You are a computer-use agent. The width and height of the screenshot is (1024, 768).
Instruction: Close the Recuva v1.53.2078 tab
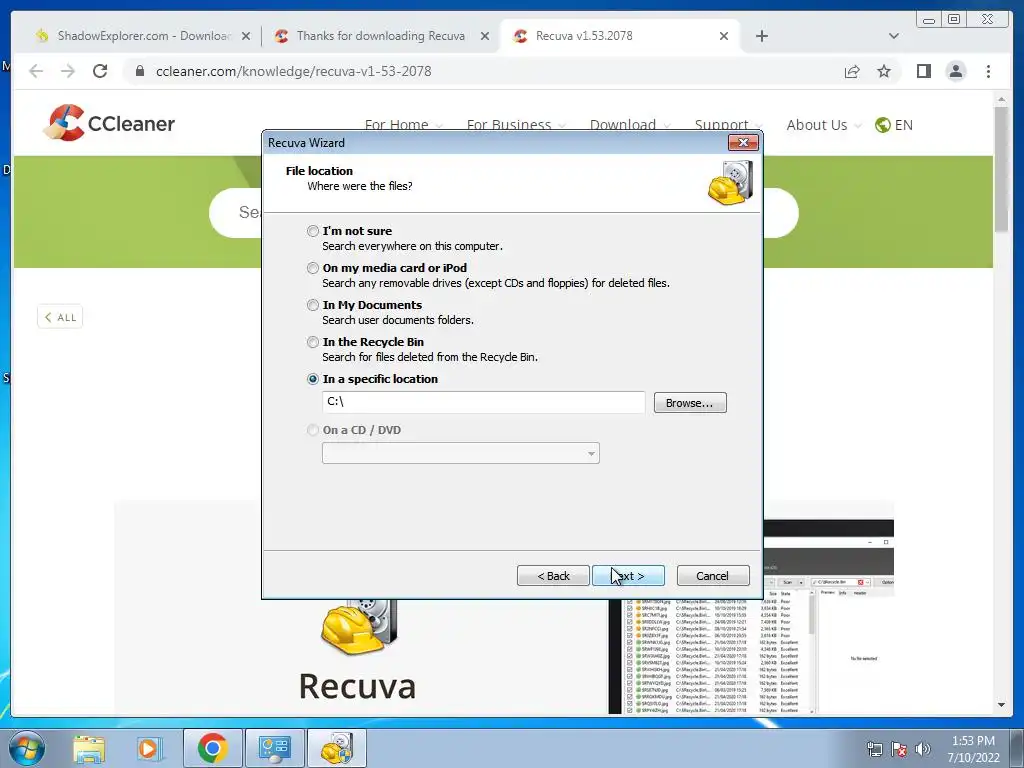pos(724,36)
